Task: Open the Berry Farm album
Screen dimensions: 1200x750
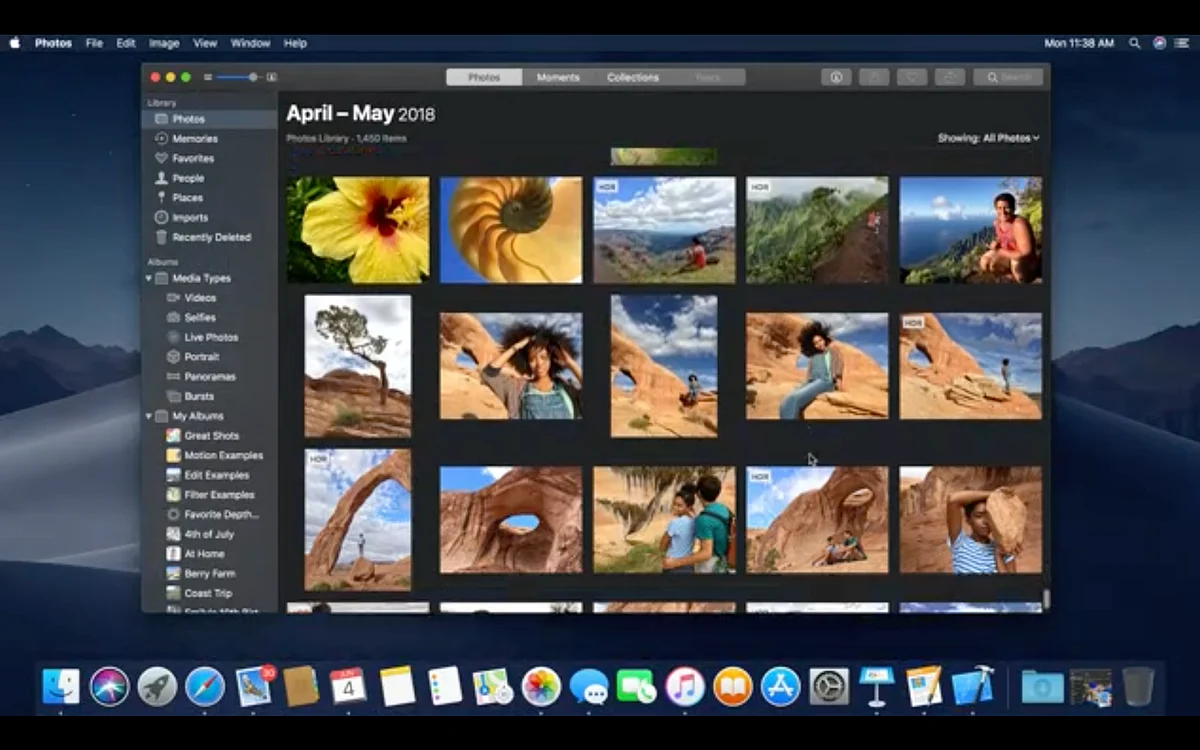Action: (208, 574)
